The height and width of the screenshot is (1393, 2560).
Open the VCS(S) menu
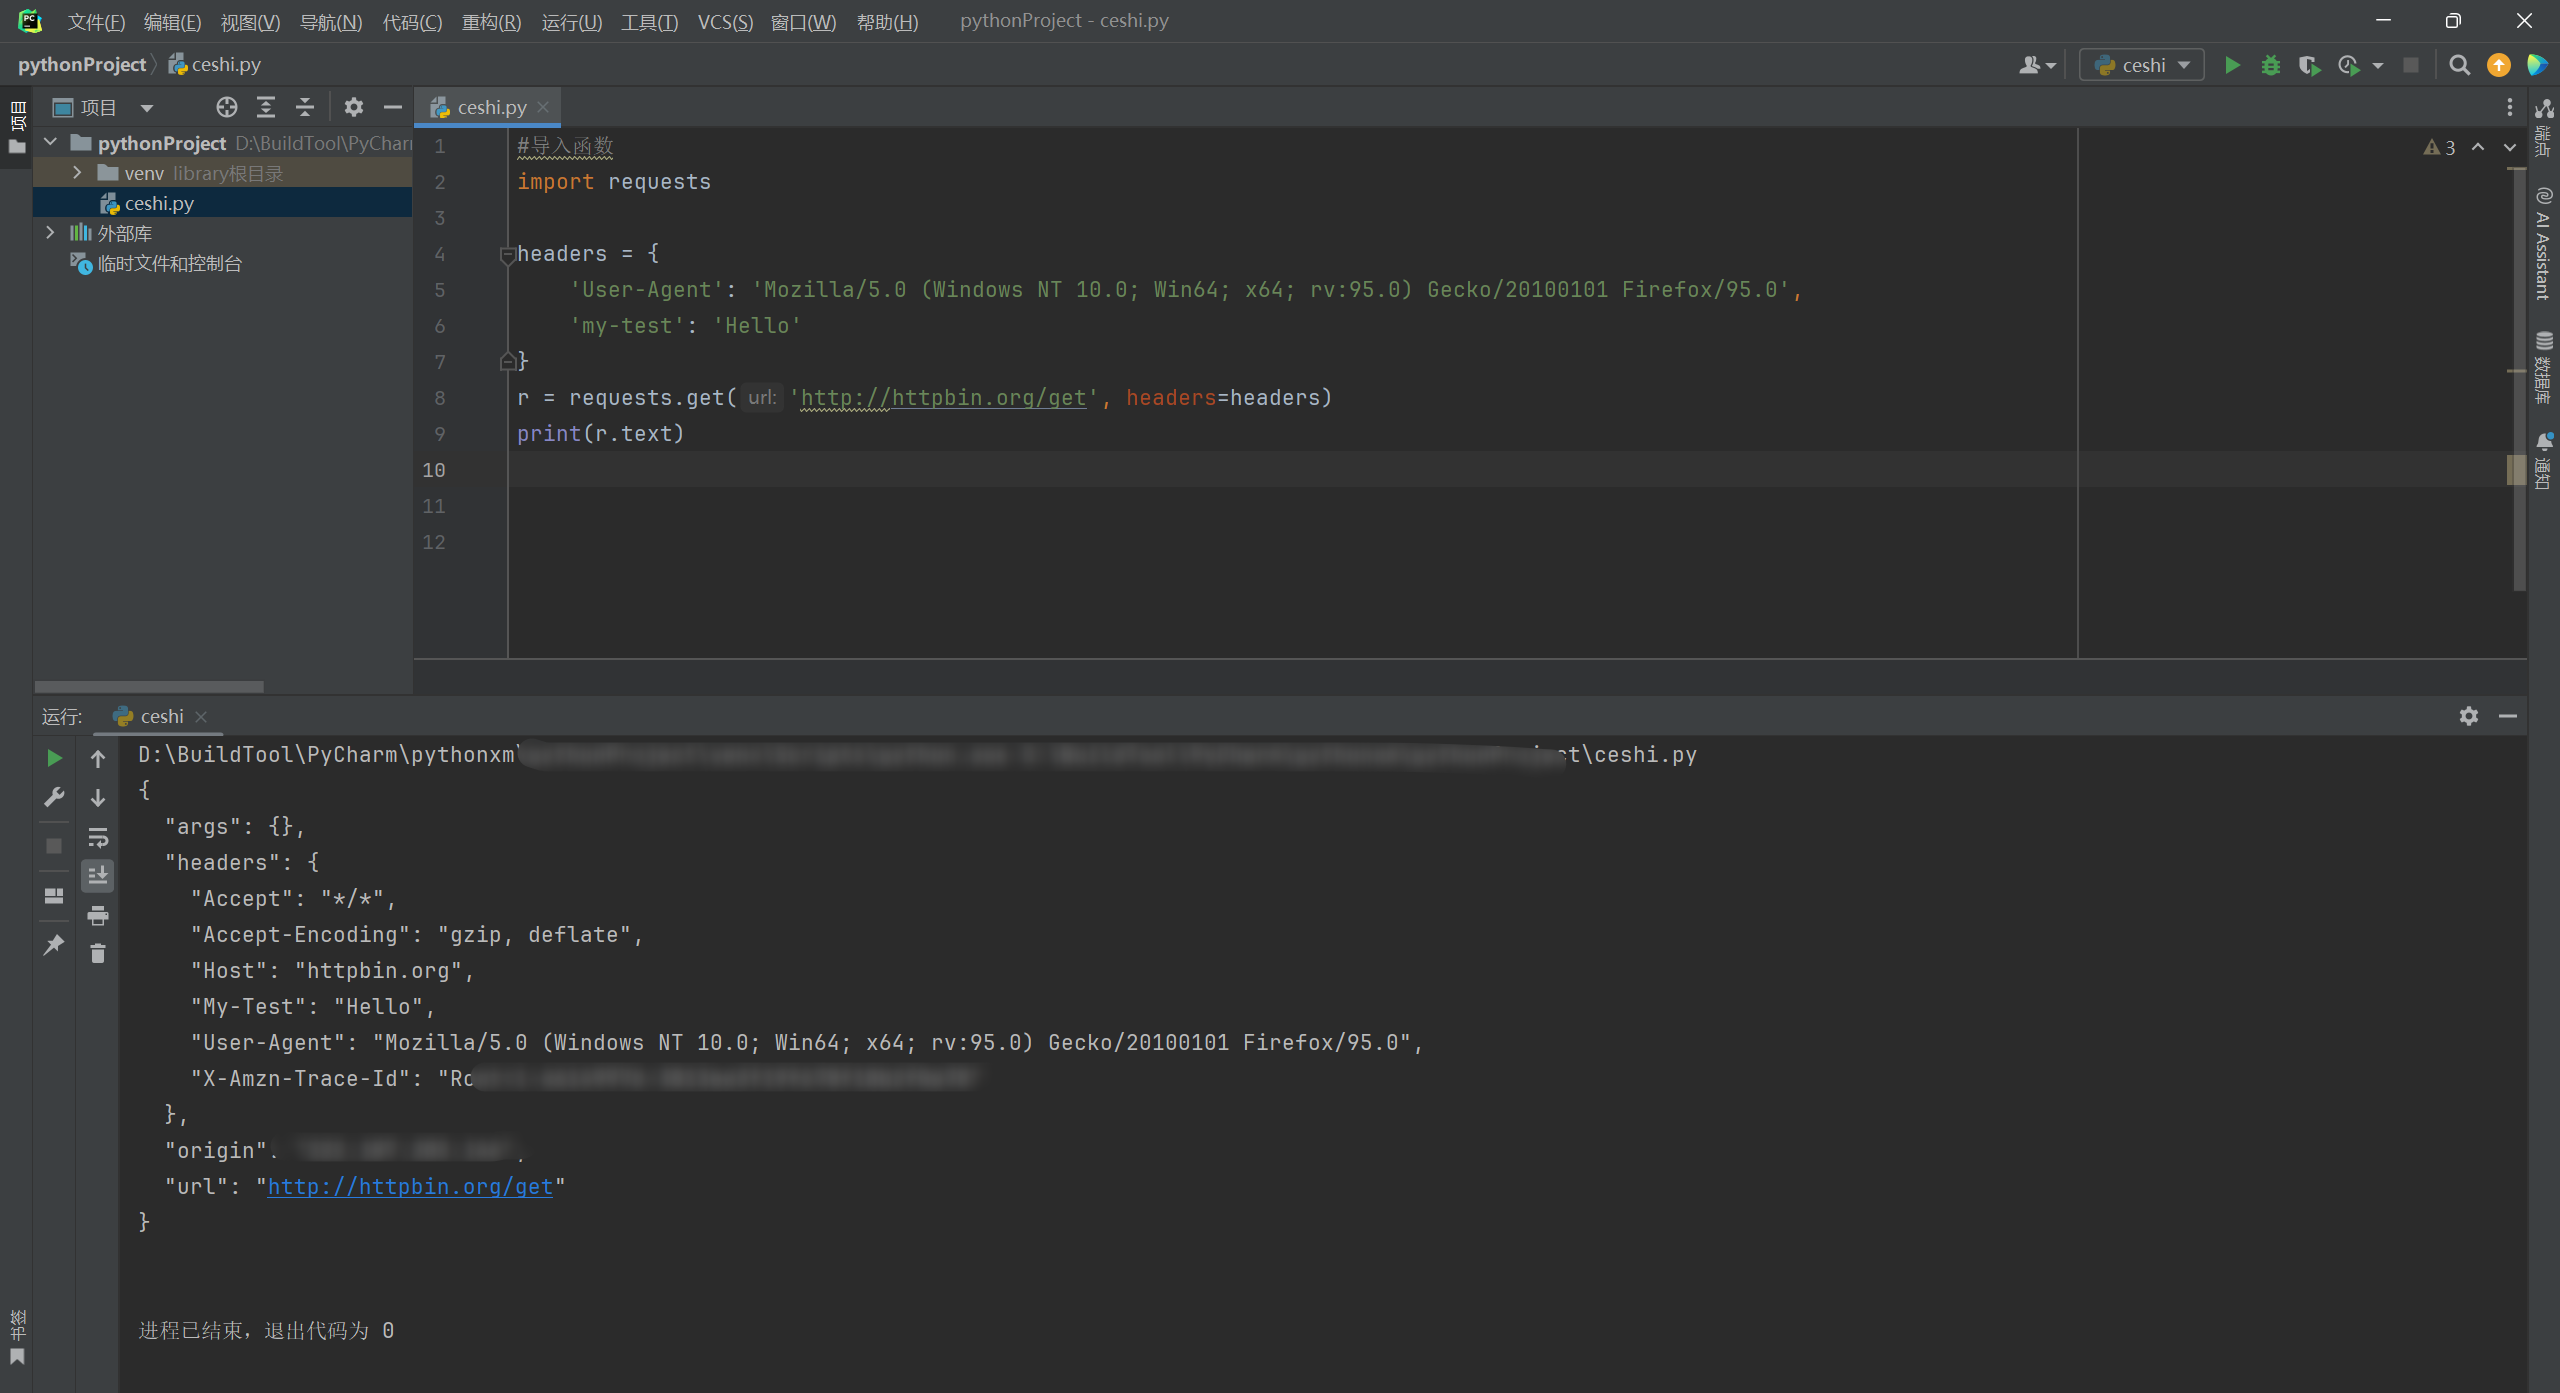[725, 22]
